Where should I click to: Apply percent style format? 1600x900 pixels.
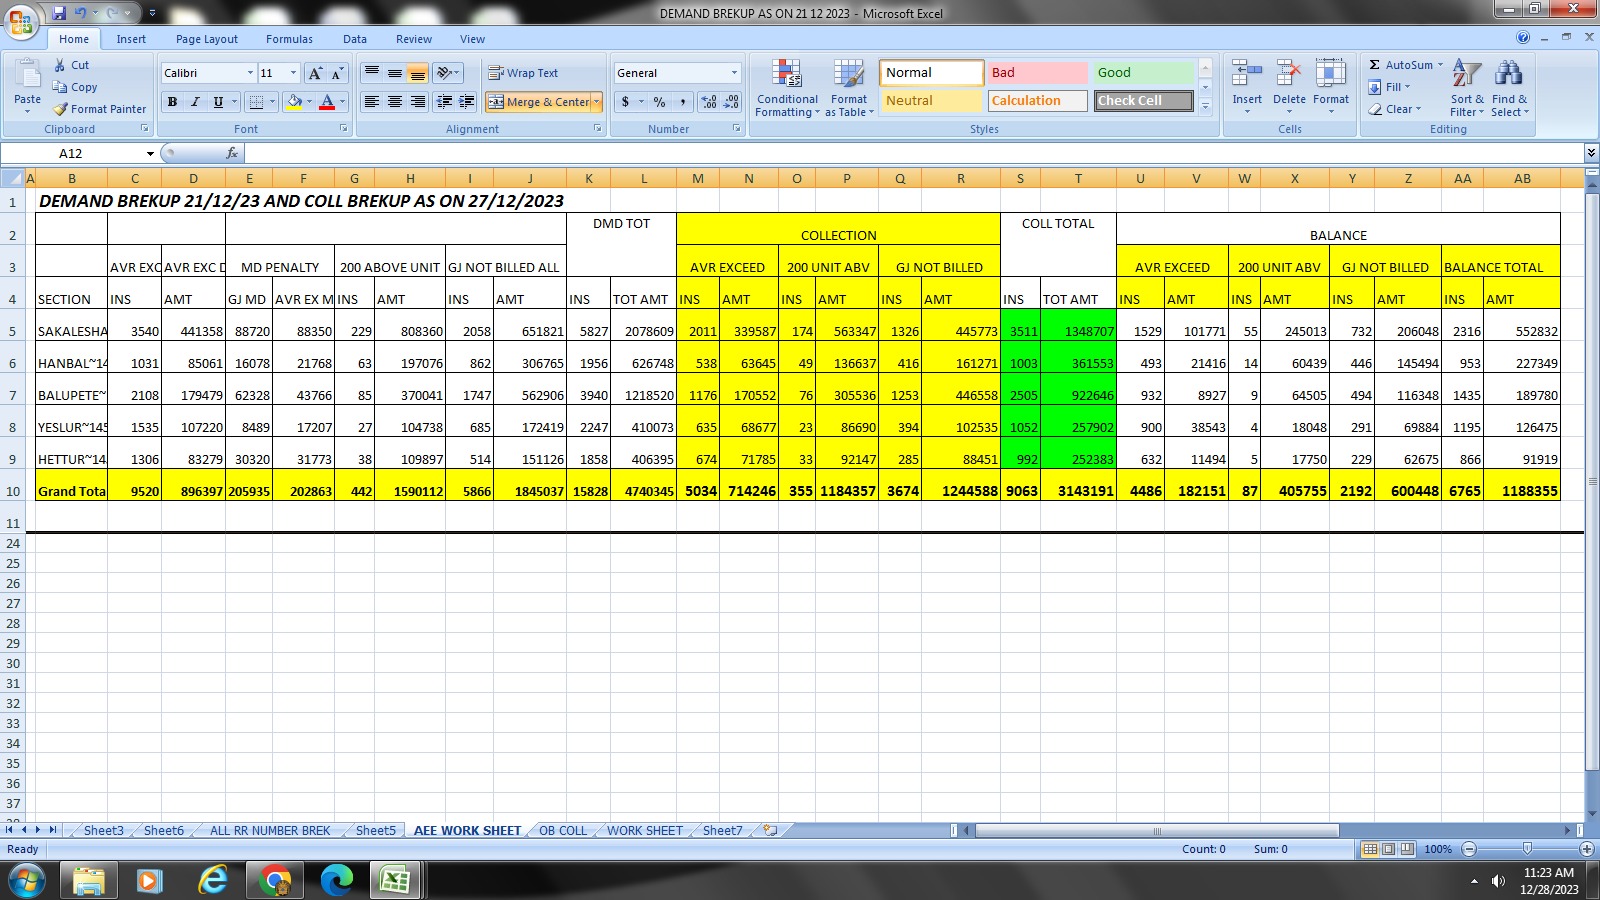(659, 102)
